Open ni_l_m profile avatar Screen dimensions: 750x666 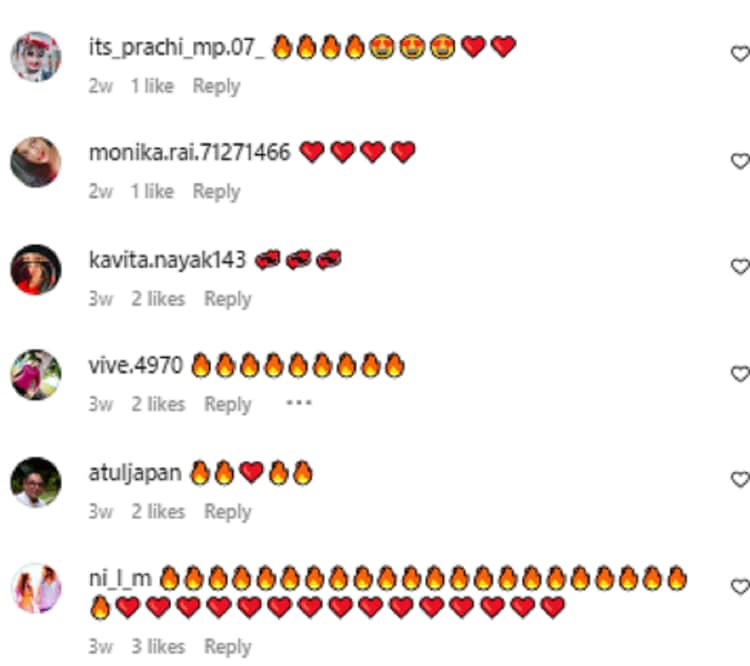(36, 588)
